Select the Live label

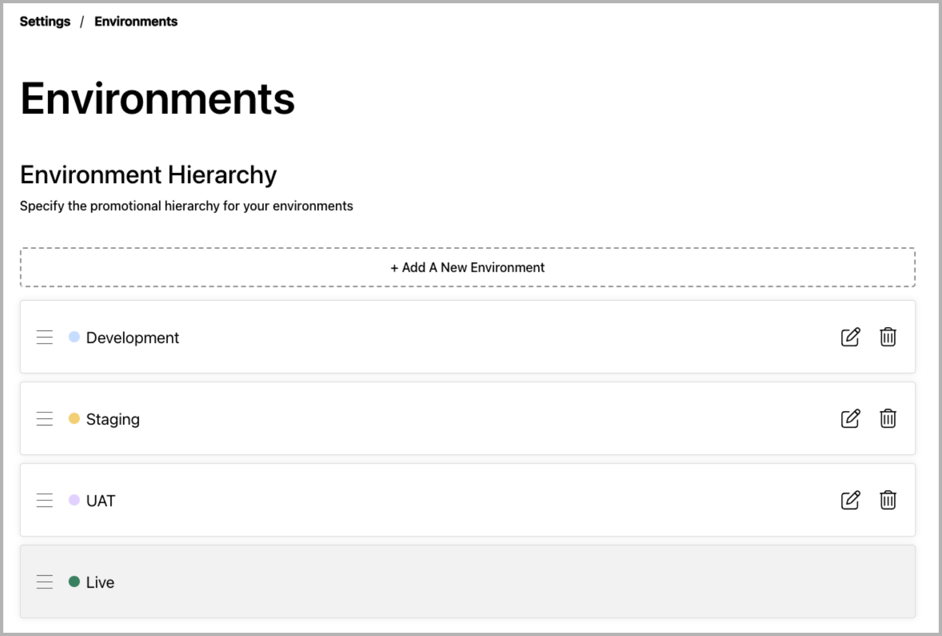[100, 583]
